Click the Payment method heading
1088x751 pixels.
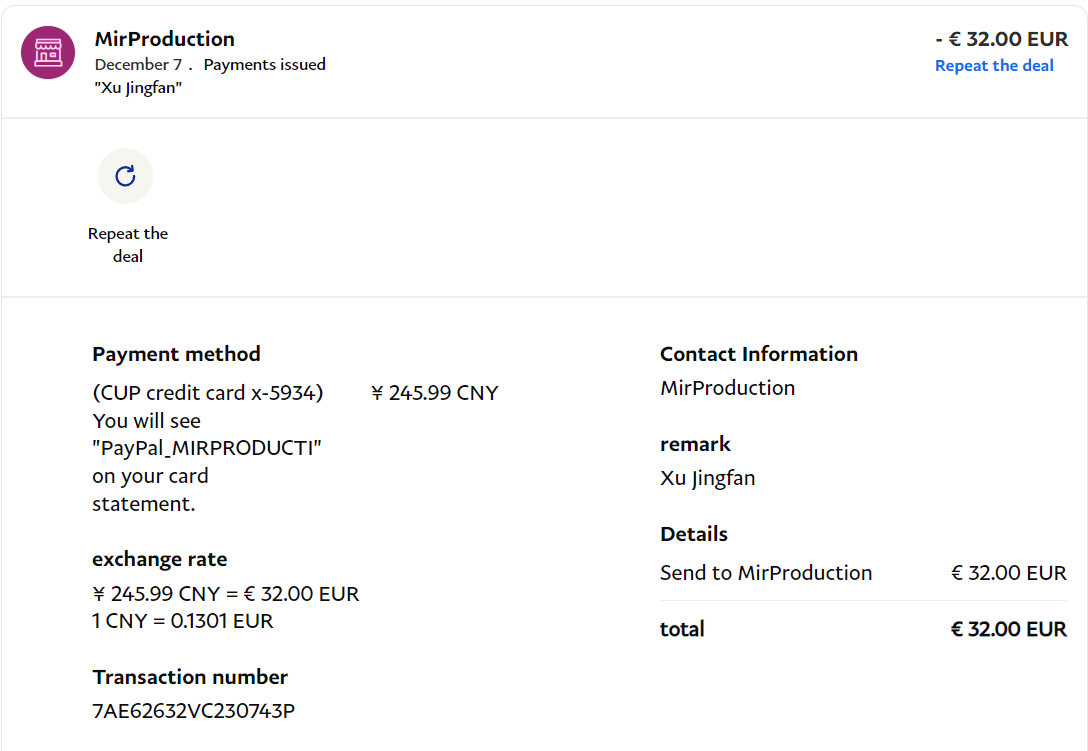pos(176,354)
